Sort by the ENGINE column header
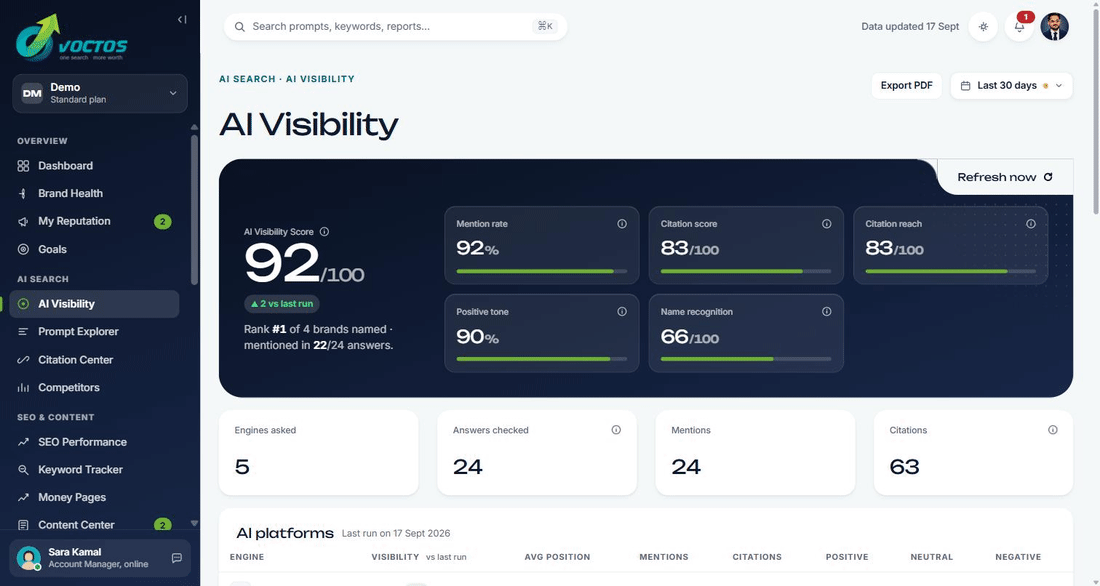The height and width of the screenshot is (586, 1100). (247, 557)
